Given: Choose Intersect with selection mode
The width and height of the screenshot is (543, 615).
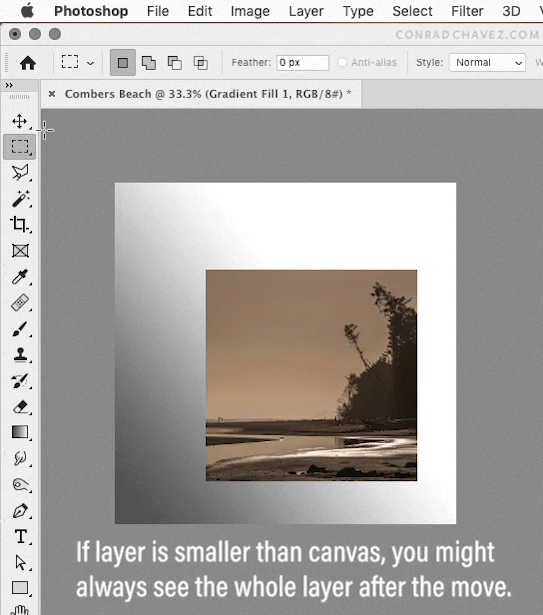Looking at the screenshot, I should pos(200,62).
